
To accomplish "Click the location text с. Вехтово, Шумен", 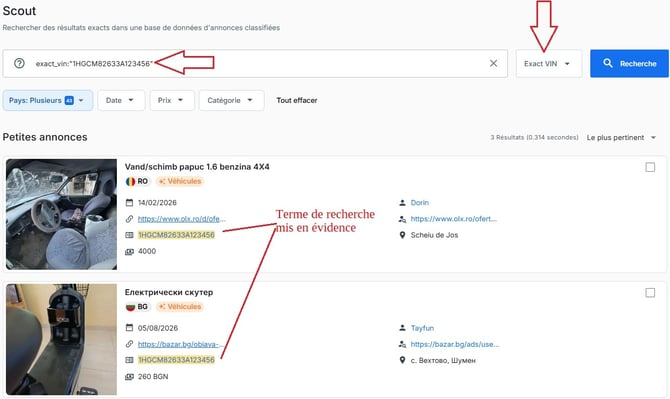I will [443, 360].
